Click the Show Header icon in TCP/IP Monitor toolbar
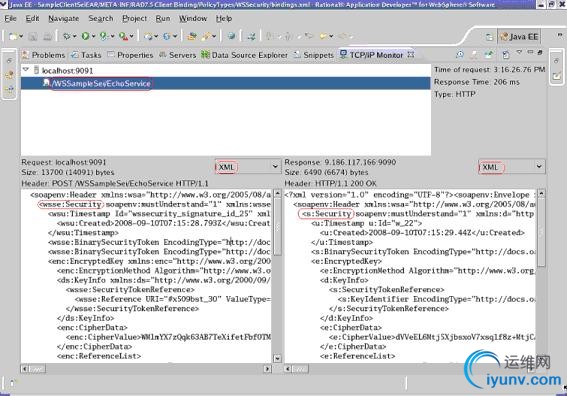 [506, 55]
